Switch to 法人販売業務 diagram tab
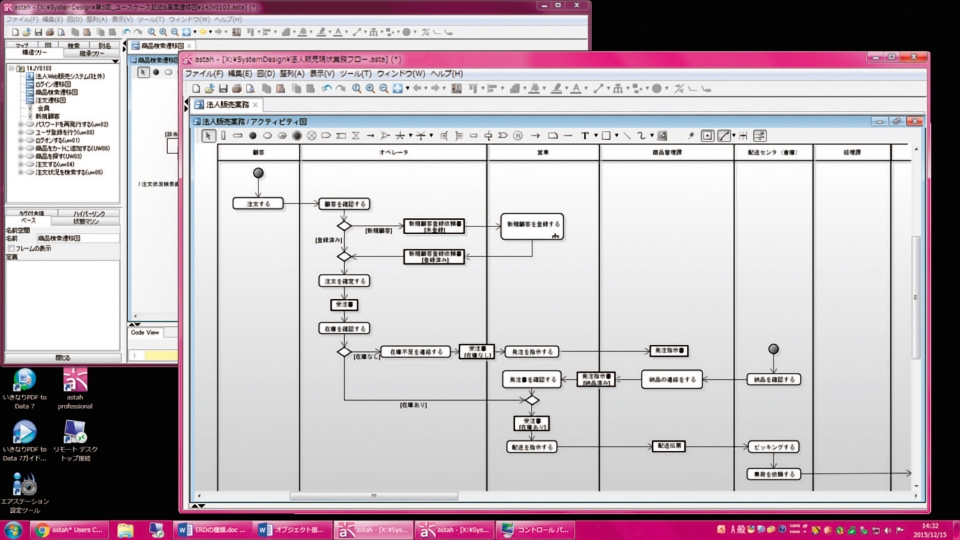960x540 pixels. click(x=227, y=105)
